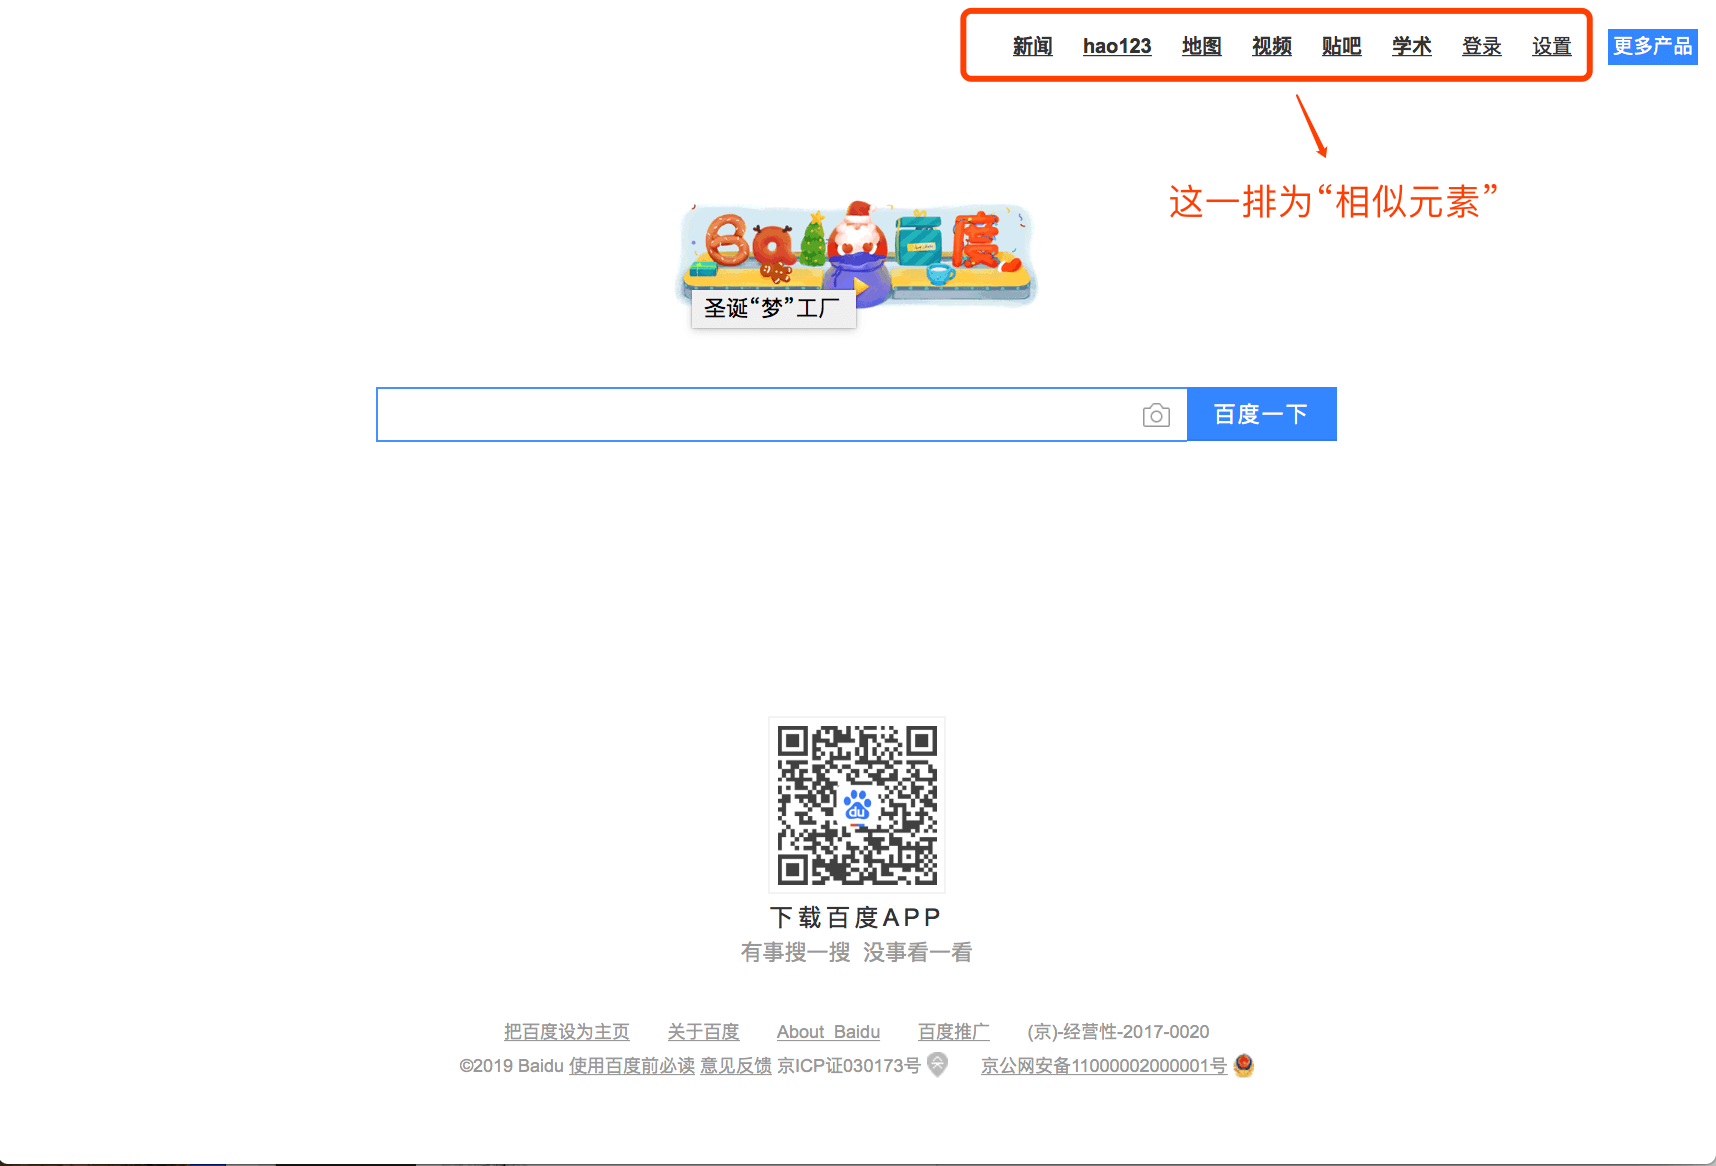
Task: Open the 地图 maps link
Action: [x=1201, y=46]
